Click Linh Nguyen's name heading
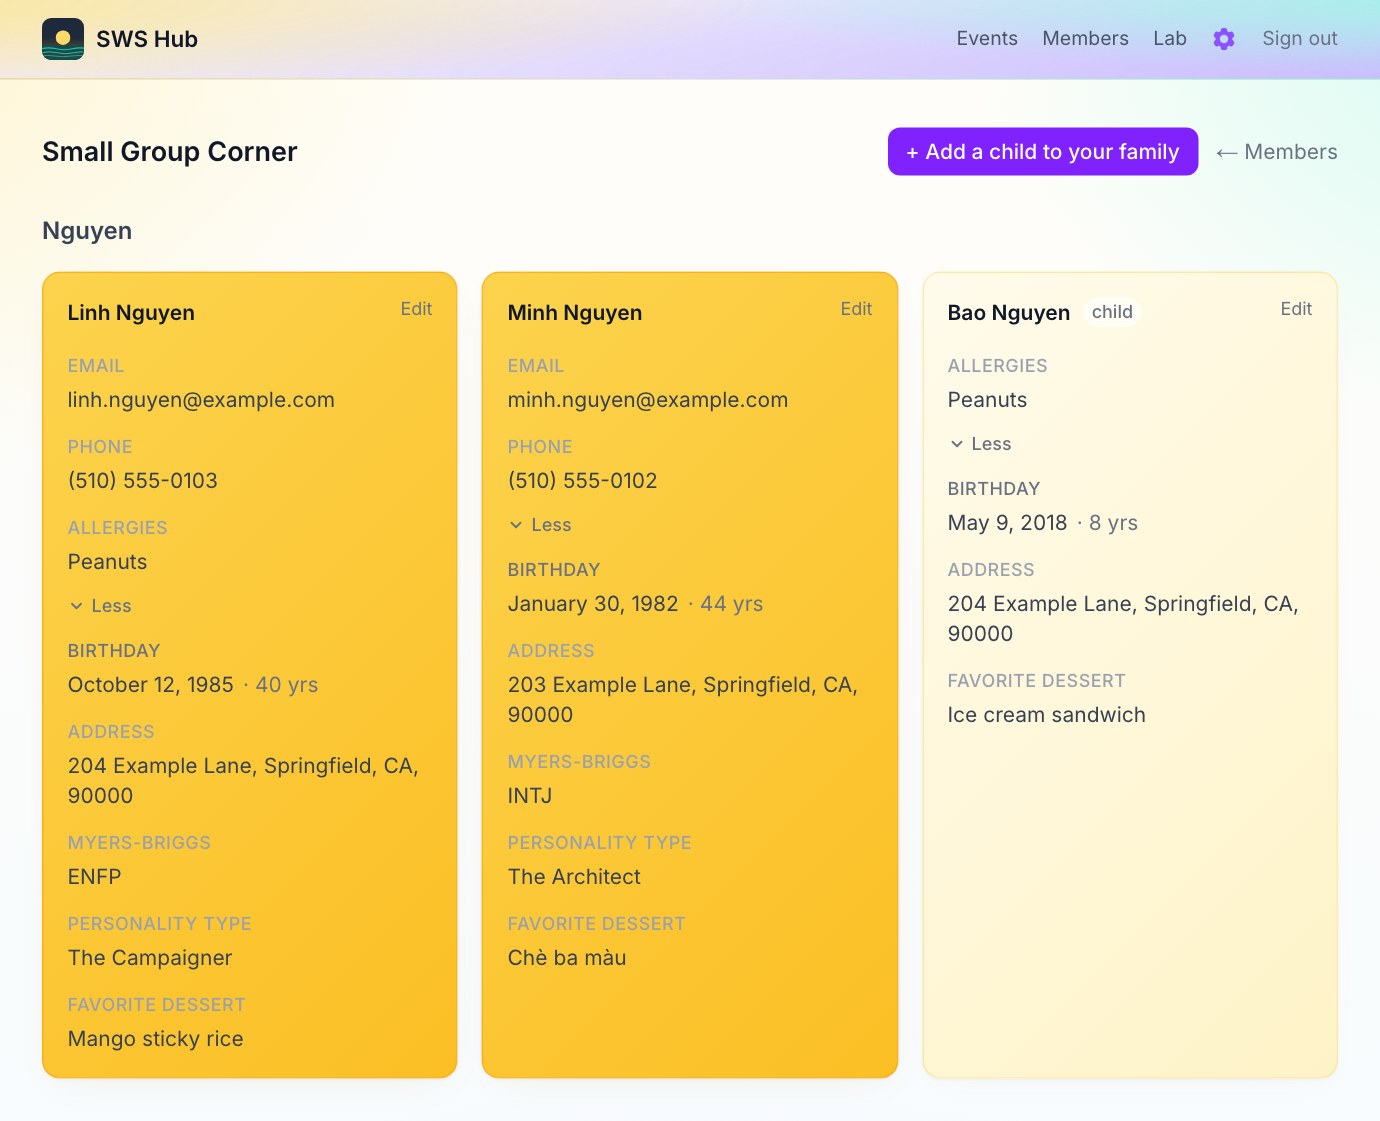The height and width of the screenshot is (1121, 1380). 131,313
